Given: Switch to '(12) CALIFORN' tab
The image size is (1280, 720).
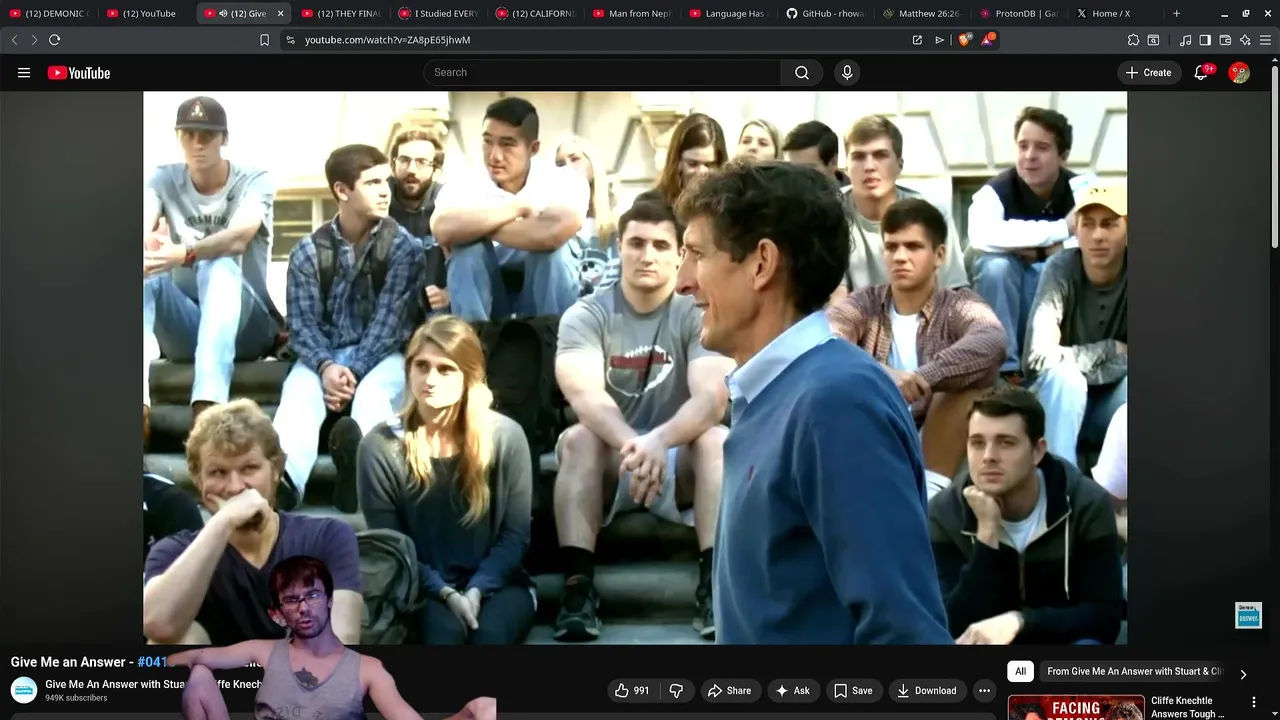Looking at the screenshot, I should pos(535,14).
